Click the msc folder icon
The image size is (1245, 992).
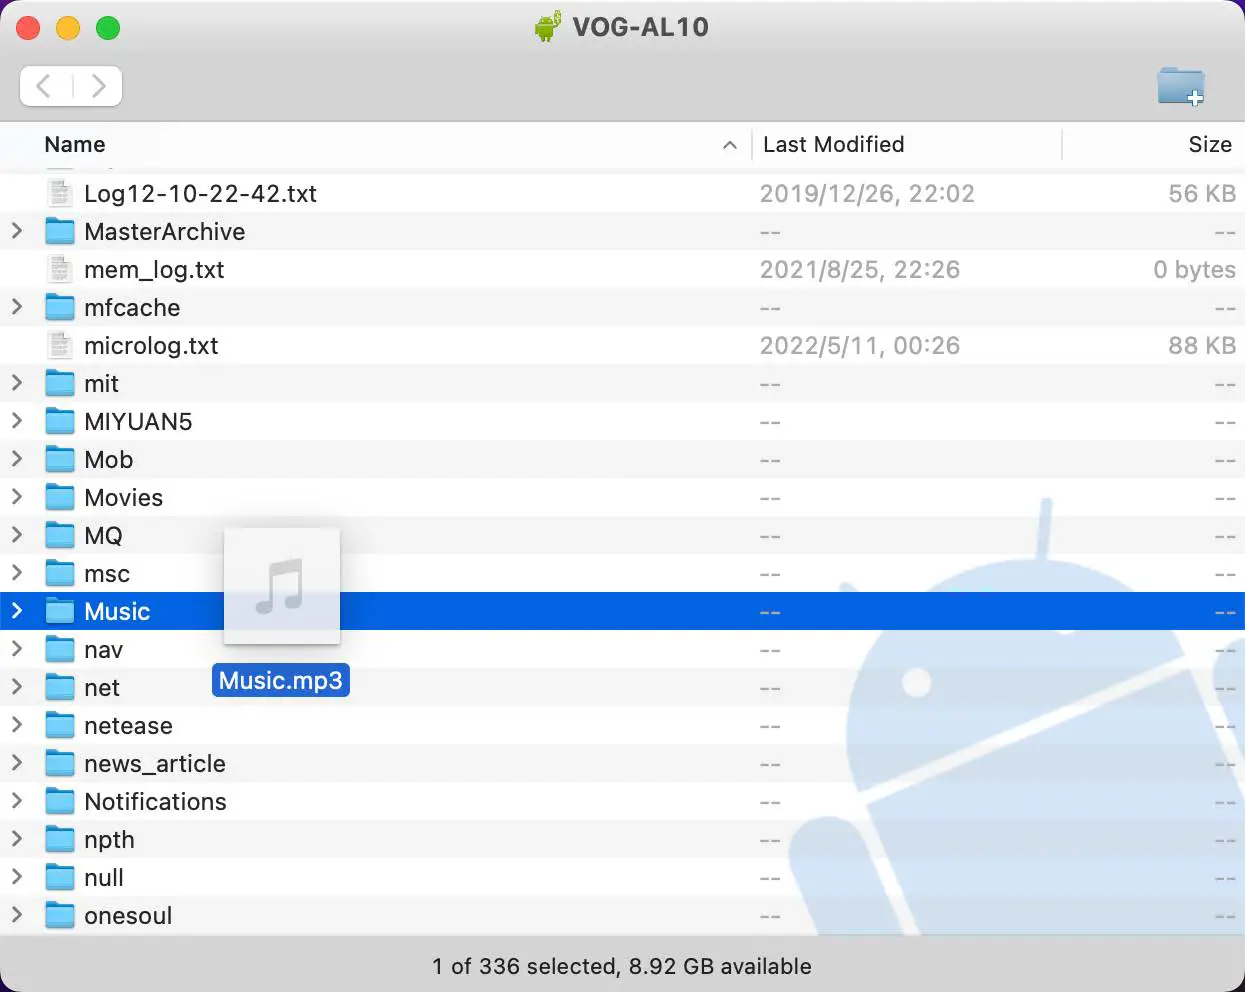(x=60, y=573)
